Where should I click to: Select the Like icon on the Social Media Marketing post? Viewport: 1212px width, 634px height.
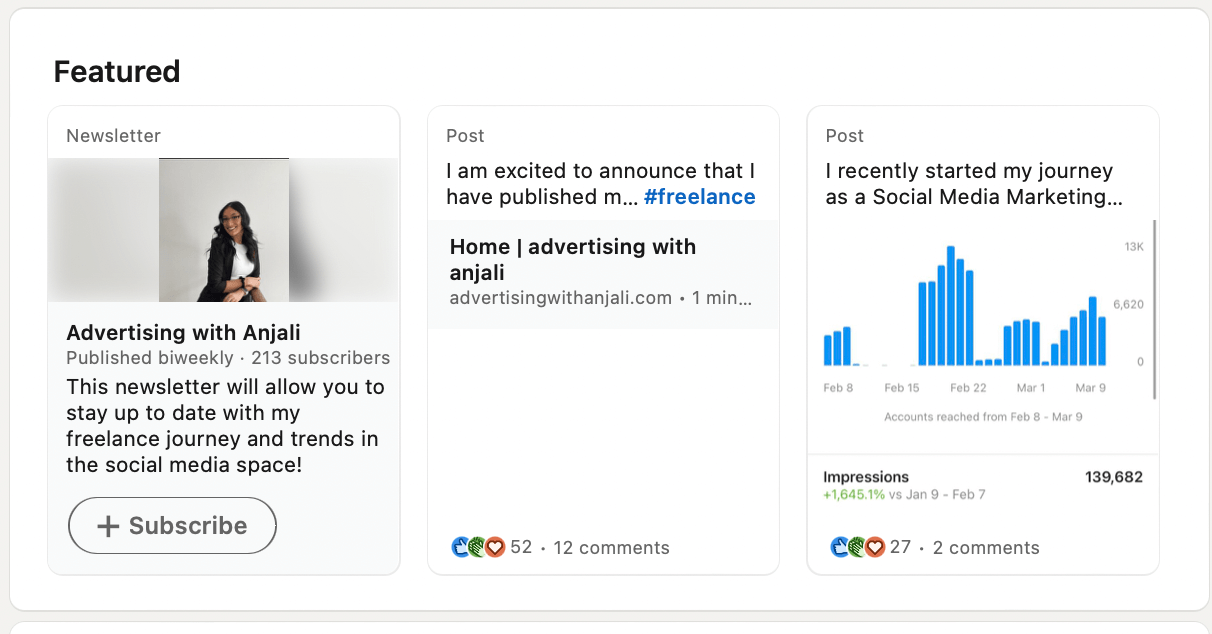click(x=841, y=547)
